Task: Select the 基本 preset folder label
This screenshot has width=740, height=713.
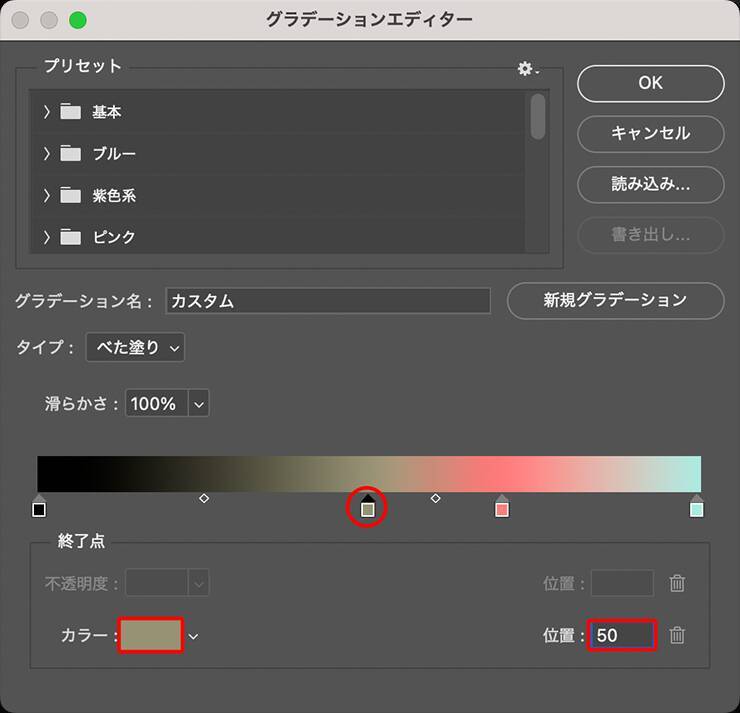Action: pos(107,112)
